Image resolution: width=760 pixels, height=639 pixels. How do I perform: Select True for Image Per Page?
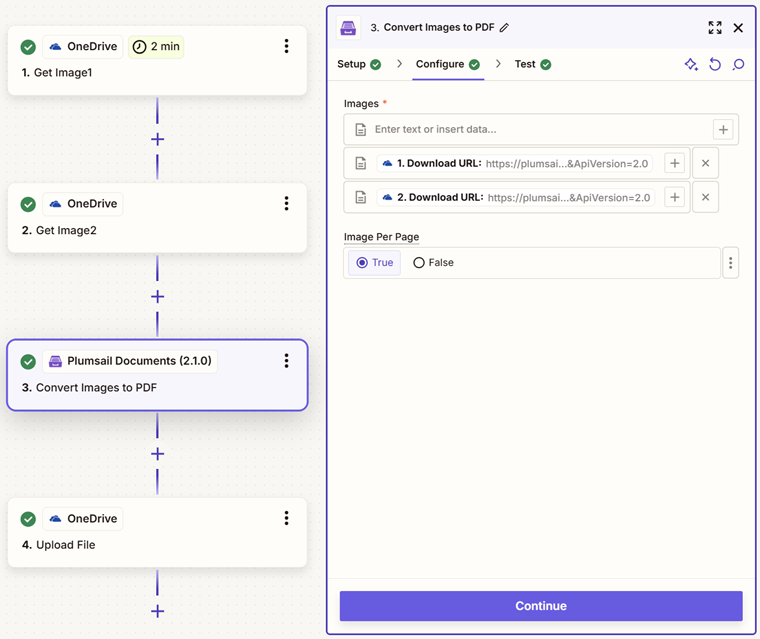point(375,263)
